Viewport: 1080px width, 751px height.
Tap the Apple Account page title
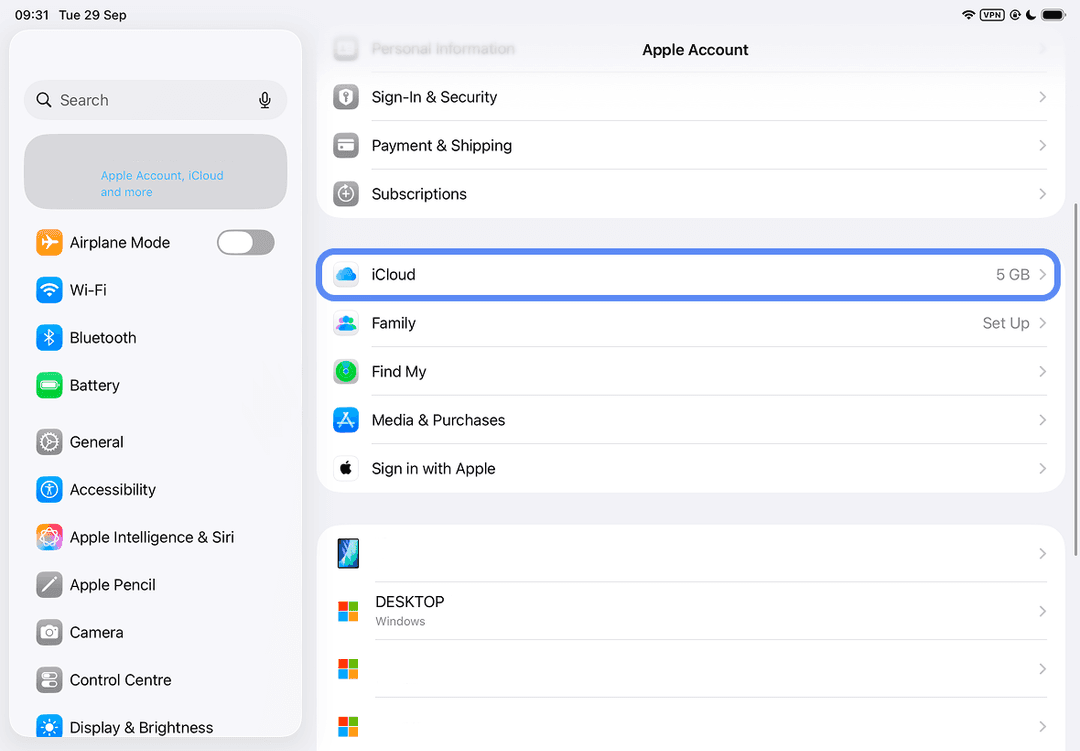695,50
